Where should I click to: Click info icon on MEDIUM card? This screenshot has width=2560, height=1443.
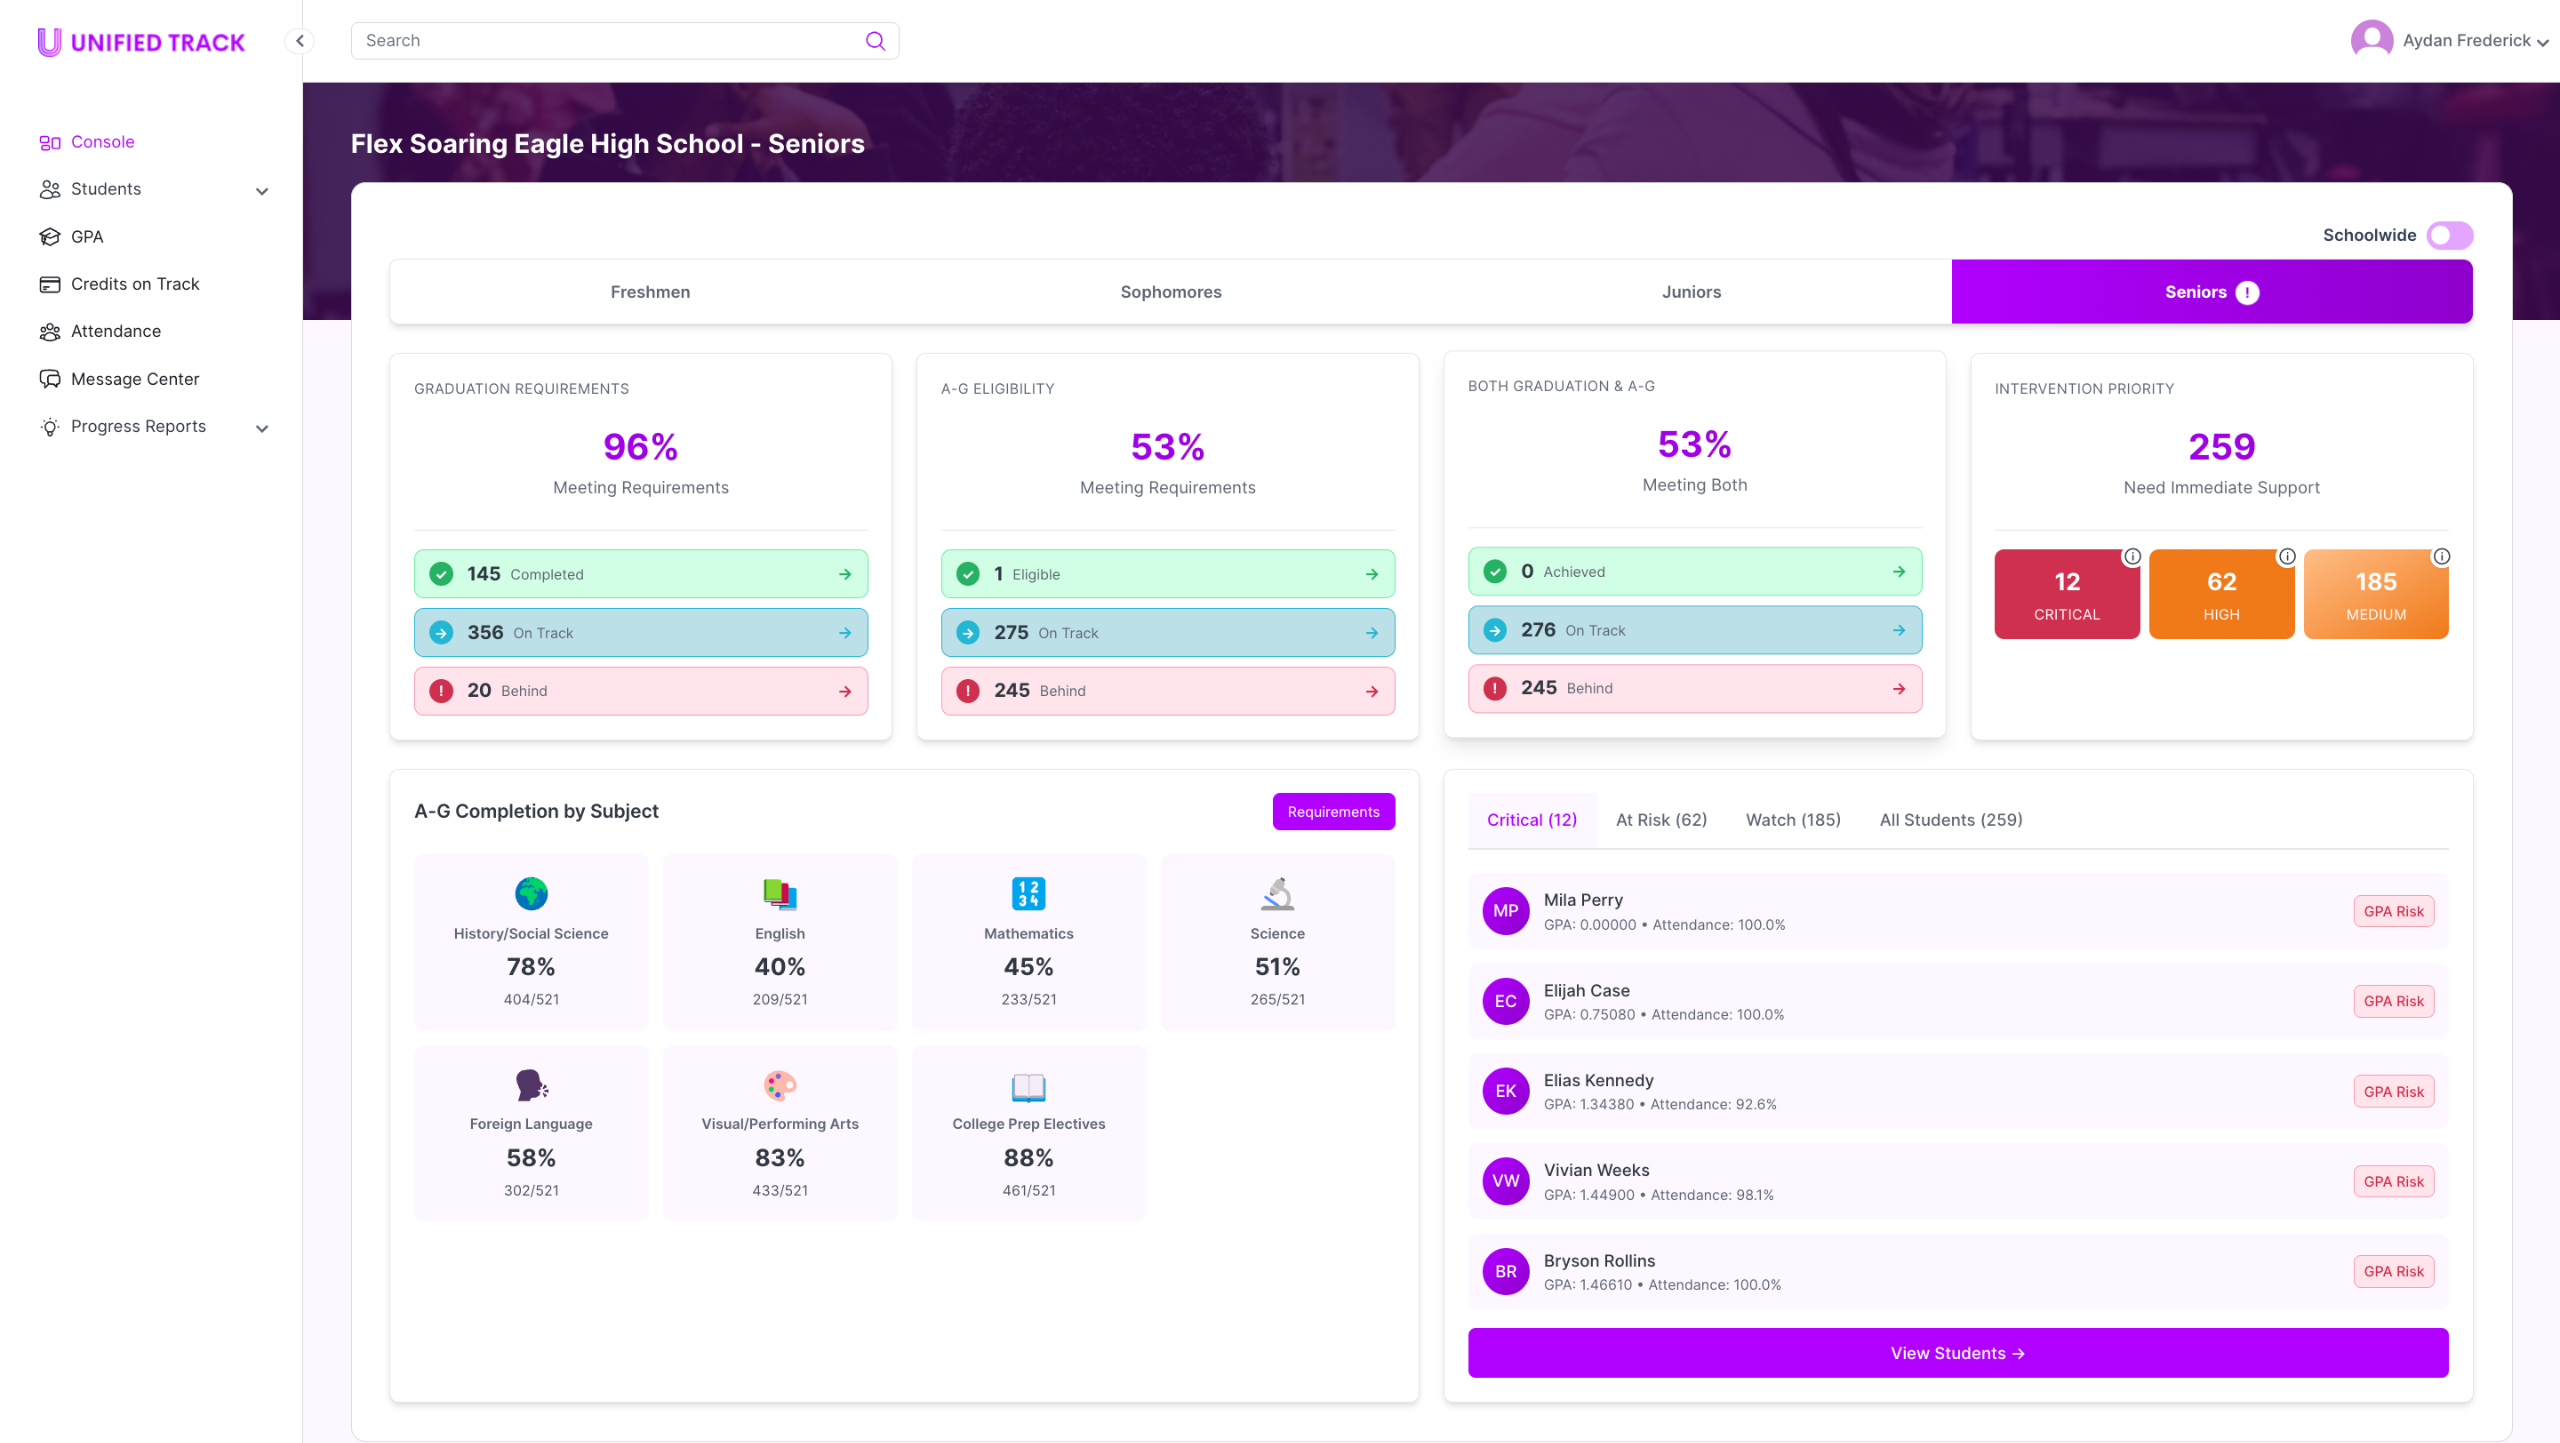pyautogui.click(x=2441, y=557)
